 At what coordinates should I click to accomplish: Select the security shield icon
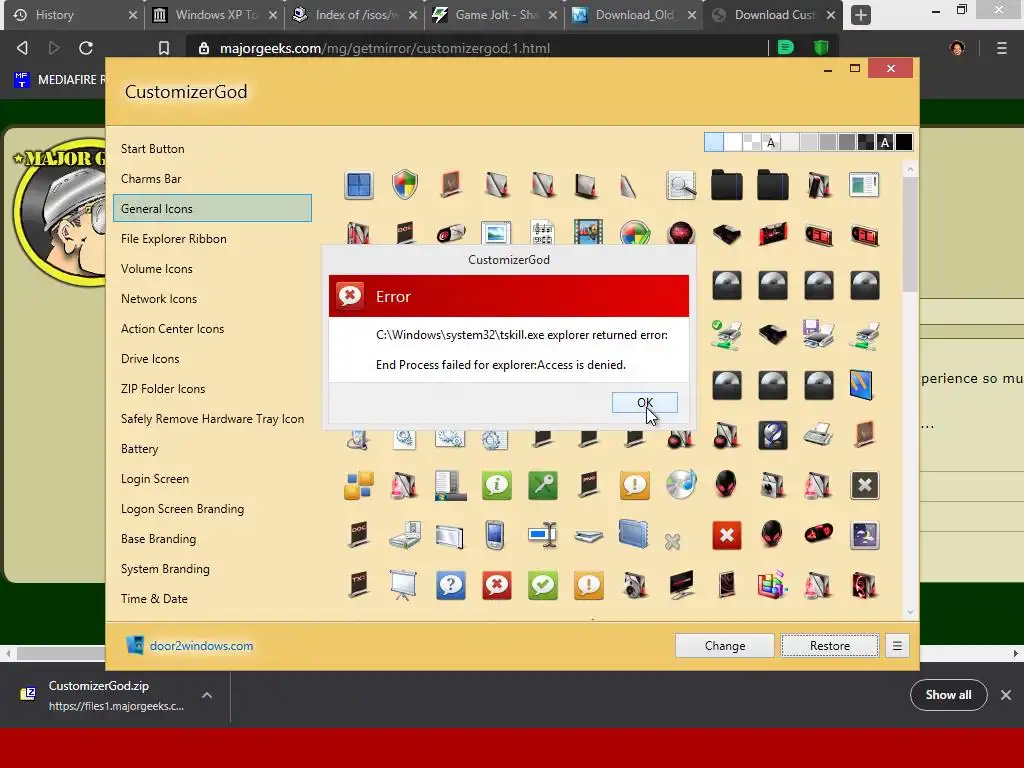405,185
